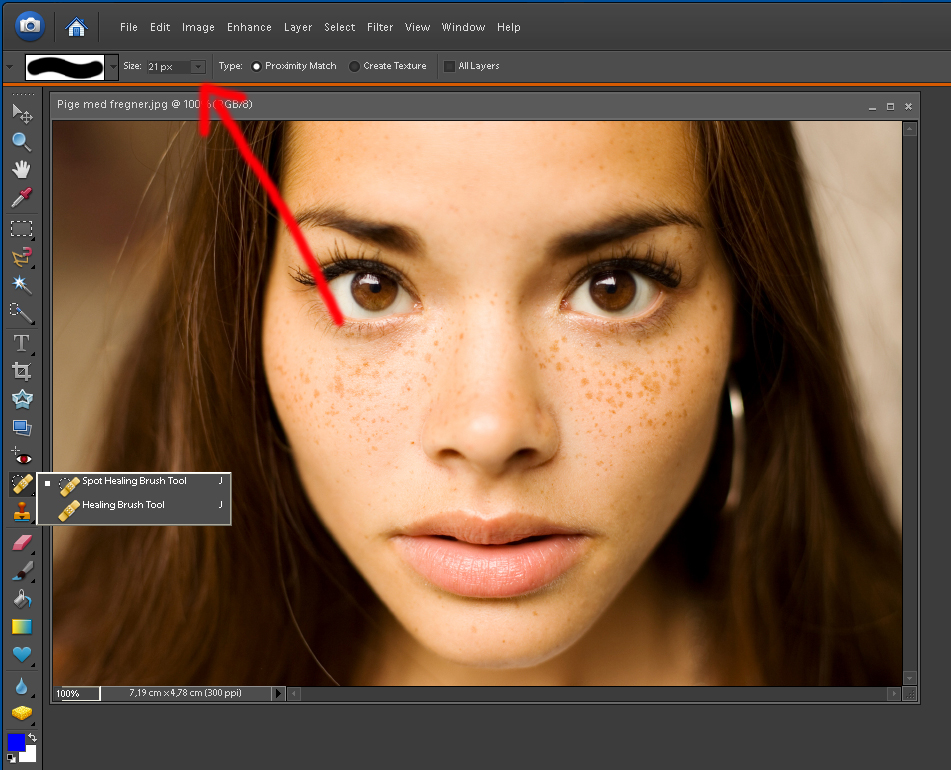This screenshot has width=951, height=770.
Task: Select the Horizontal Type tool
Action: (21, 343)
